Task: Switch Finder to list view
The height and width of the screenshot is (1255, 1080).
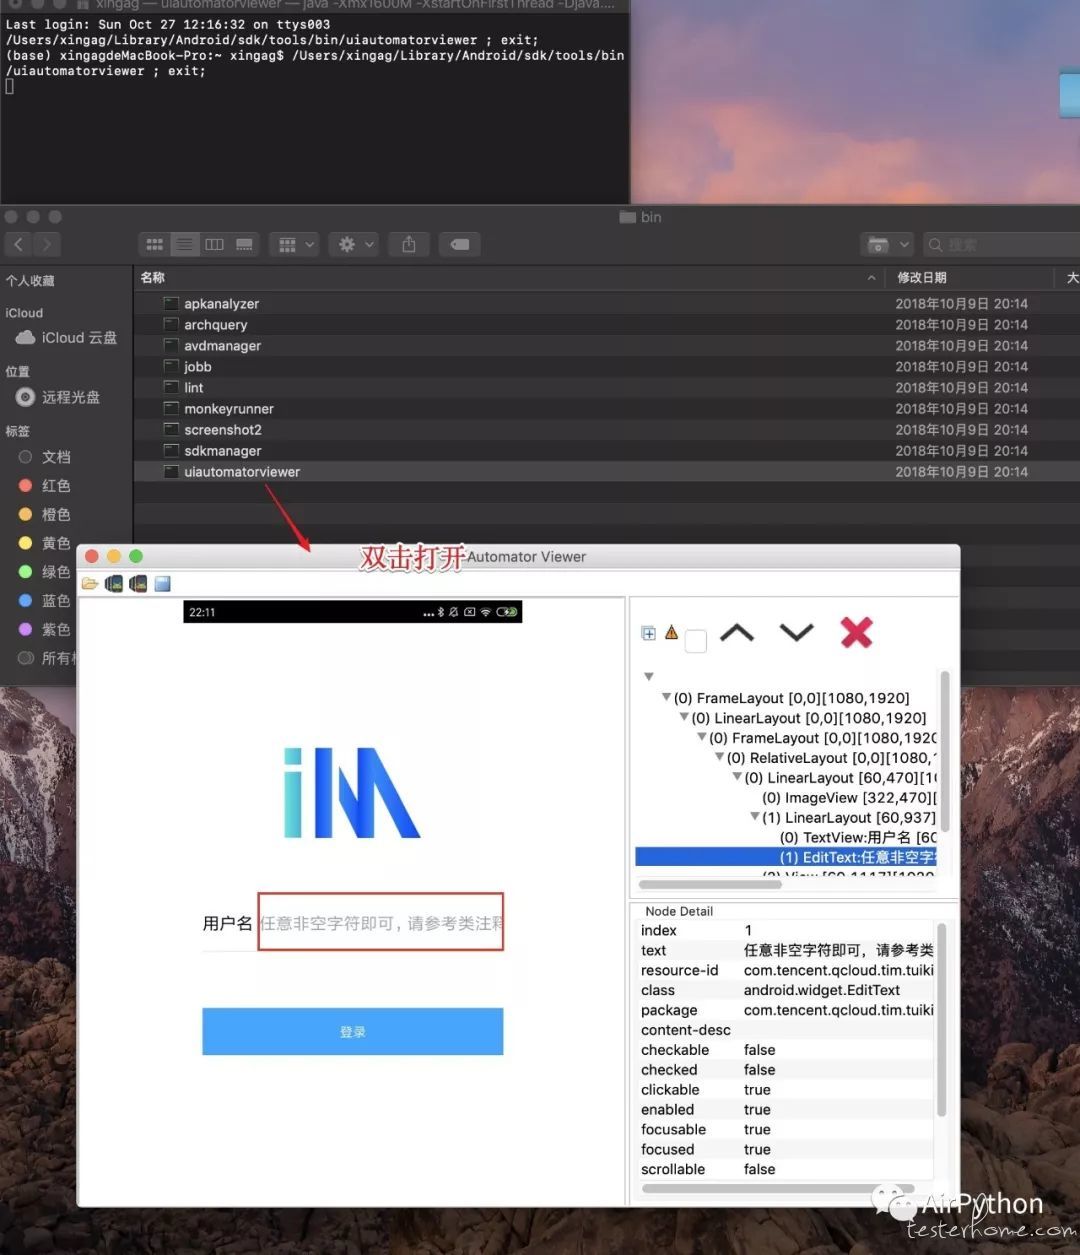Action: coord(185,244)
